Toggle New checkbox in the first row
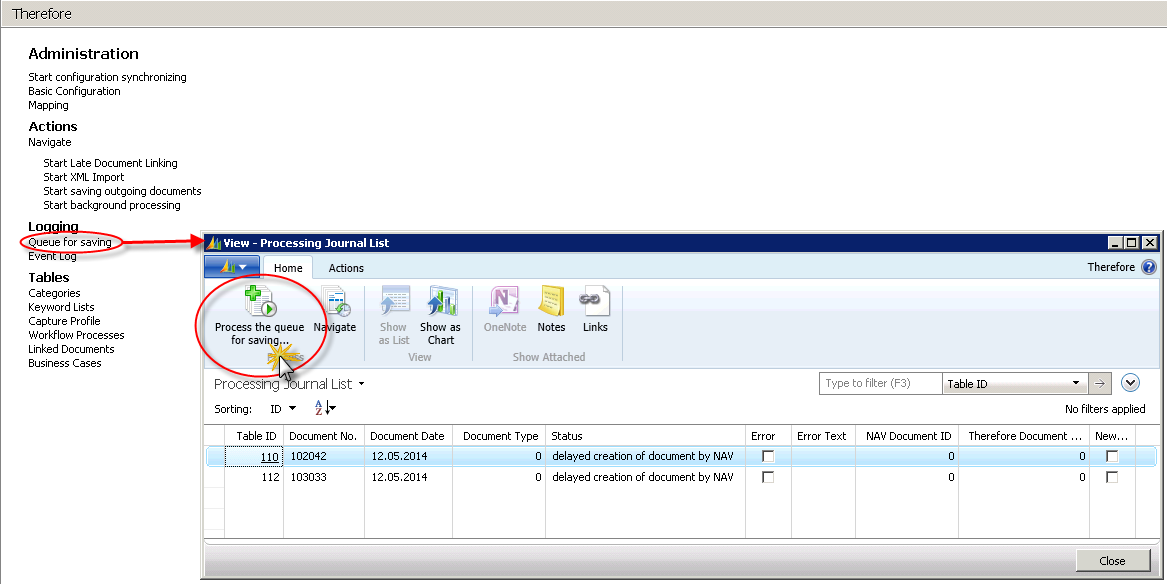Image resolution: width=1167 pixels, height=584 pixels. tap(1111, 456)
